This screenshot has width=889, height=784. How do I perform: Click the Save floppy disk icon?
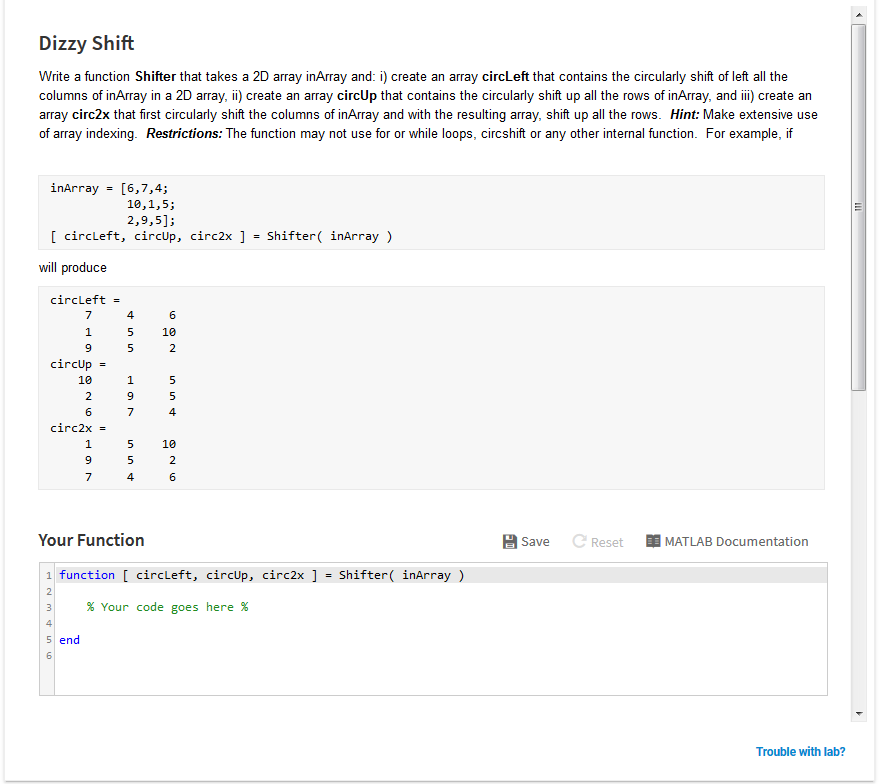[x=509, y=542]
